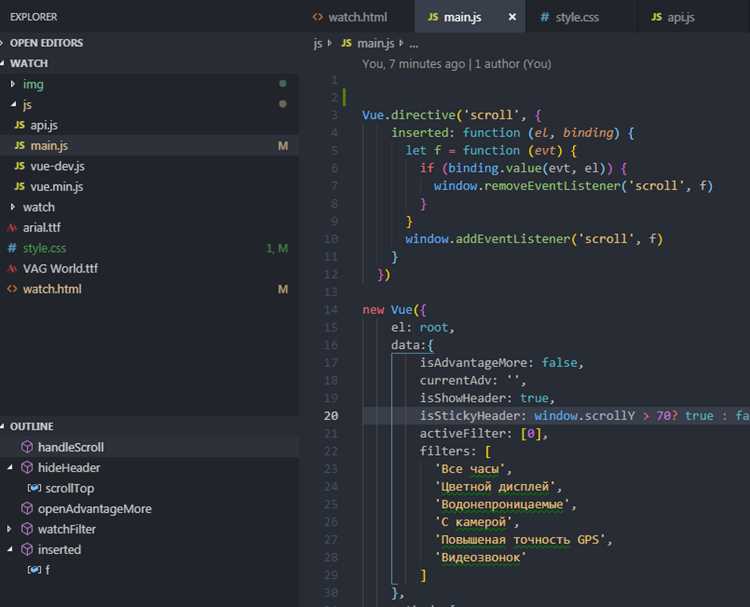The image size is (750, 607).
Task: Click 'Vue.directive' on line 3
Action: pos(408,115)
